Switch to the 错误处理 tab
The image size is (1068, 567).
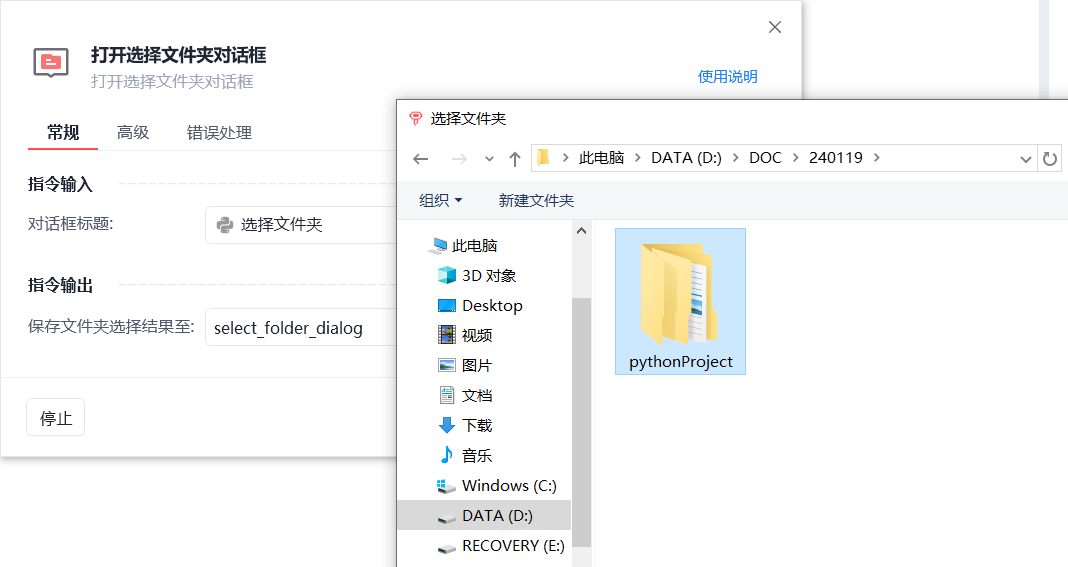pyautogui.click(x=219, y=132)
